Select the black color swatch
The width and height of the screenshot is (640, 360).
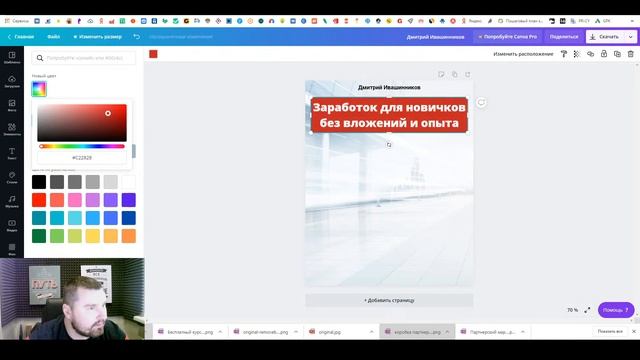click(39, 182)
